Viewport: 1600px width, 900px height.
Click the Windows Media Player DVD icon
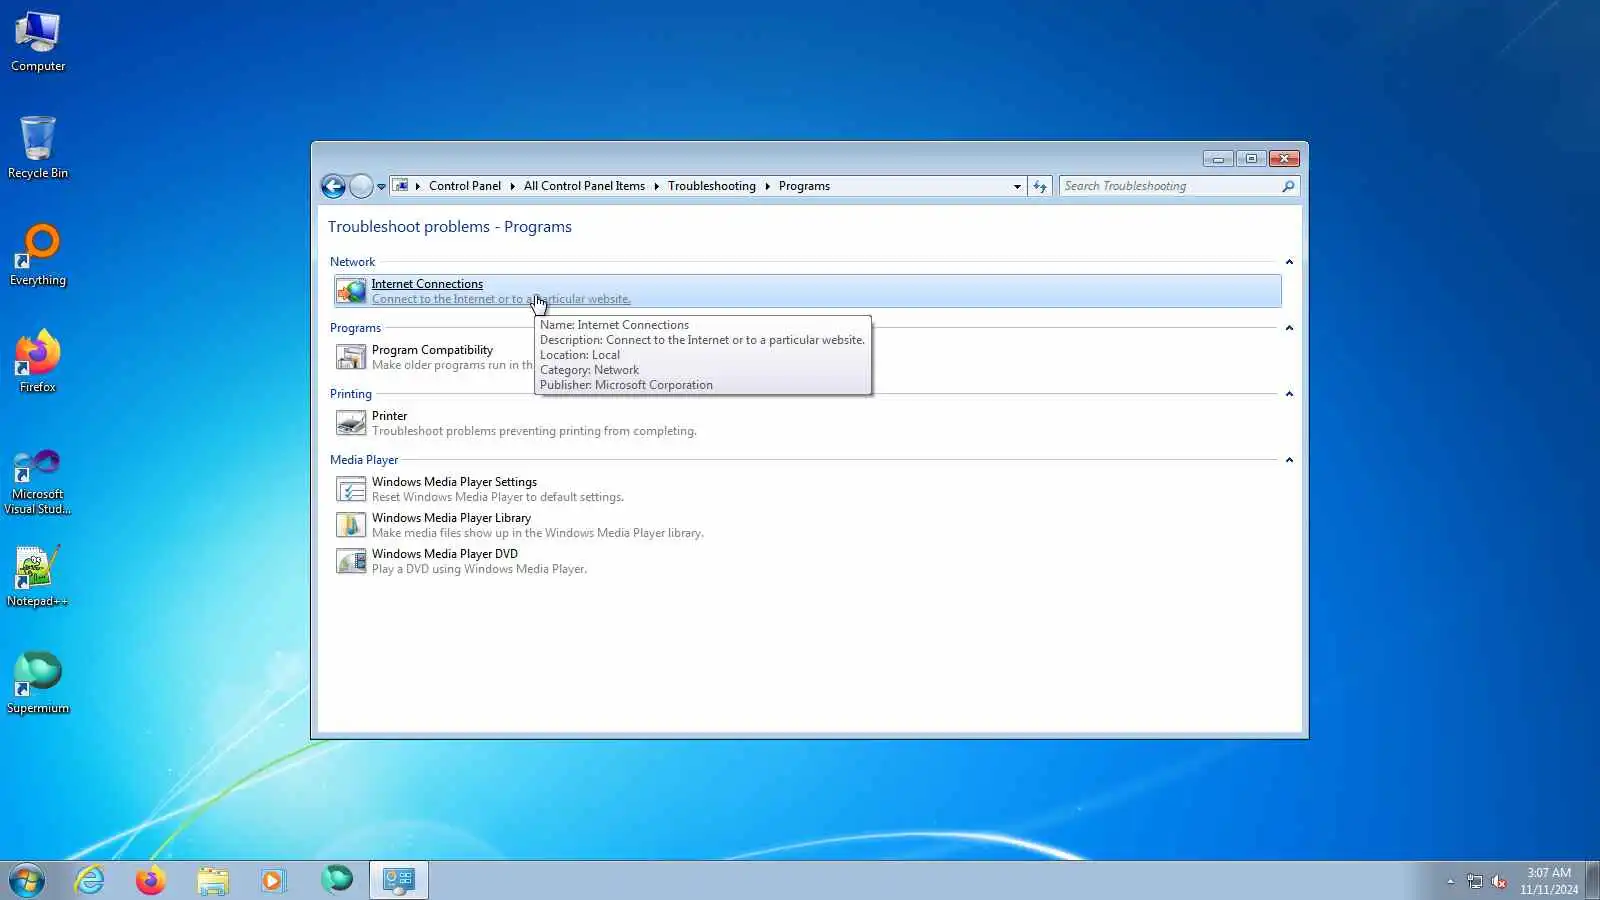(351, 561)
